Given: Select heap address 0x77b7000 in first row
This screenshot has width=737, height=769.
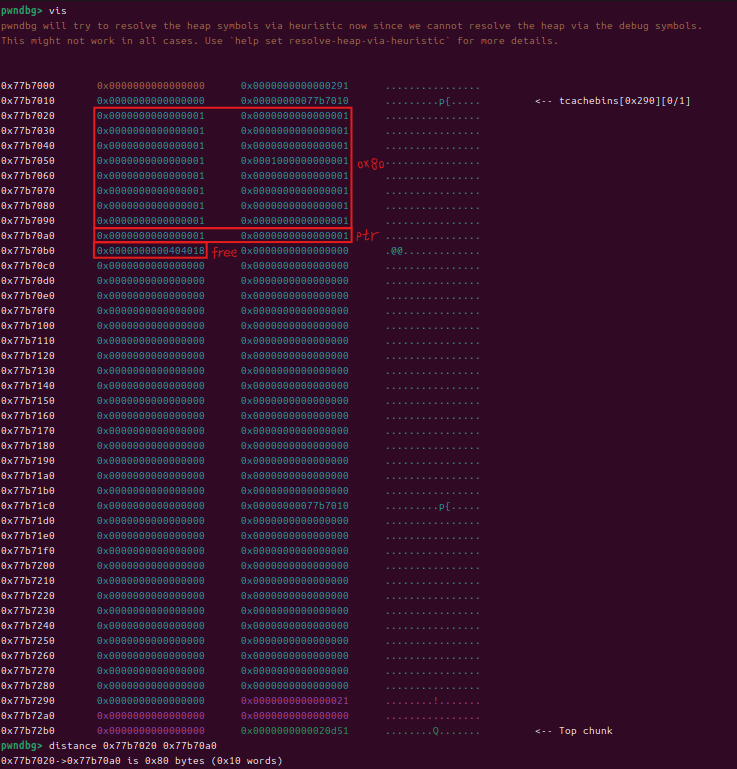Looking at the screenshot, I should click(x=28, y=86).
